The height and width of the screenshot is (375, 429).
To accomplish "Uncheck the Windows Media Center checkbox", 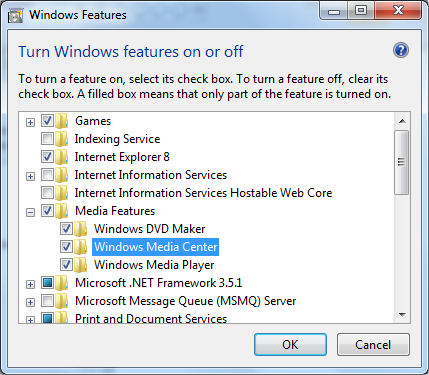I will [x=66, y=247].
